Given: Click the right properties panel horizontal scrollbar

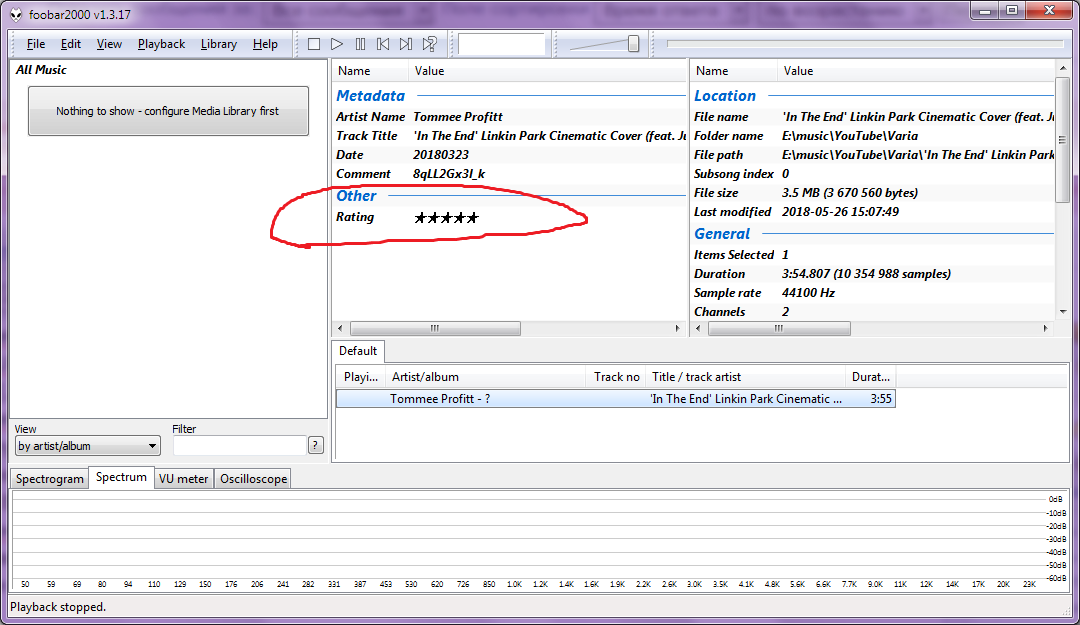Looking at the screenshot, I should (x=779, y=329).
